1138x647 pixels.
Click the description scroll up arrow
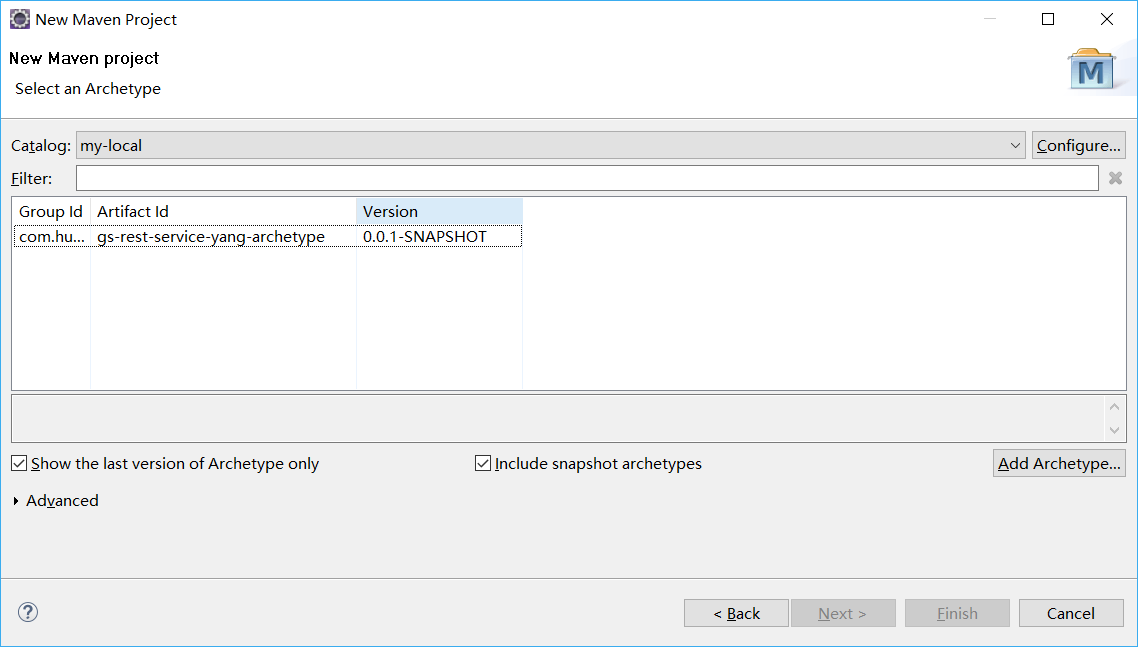point(1115,407)
